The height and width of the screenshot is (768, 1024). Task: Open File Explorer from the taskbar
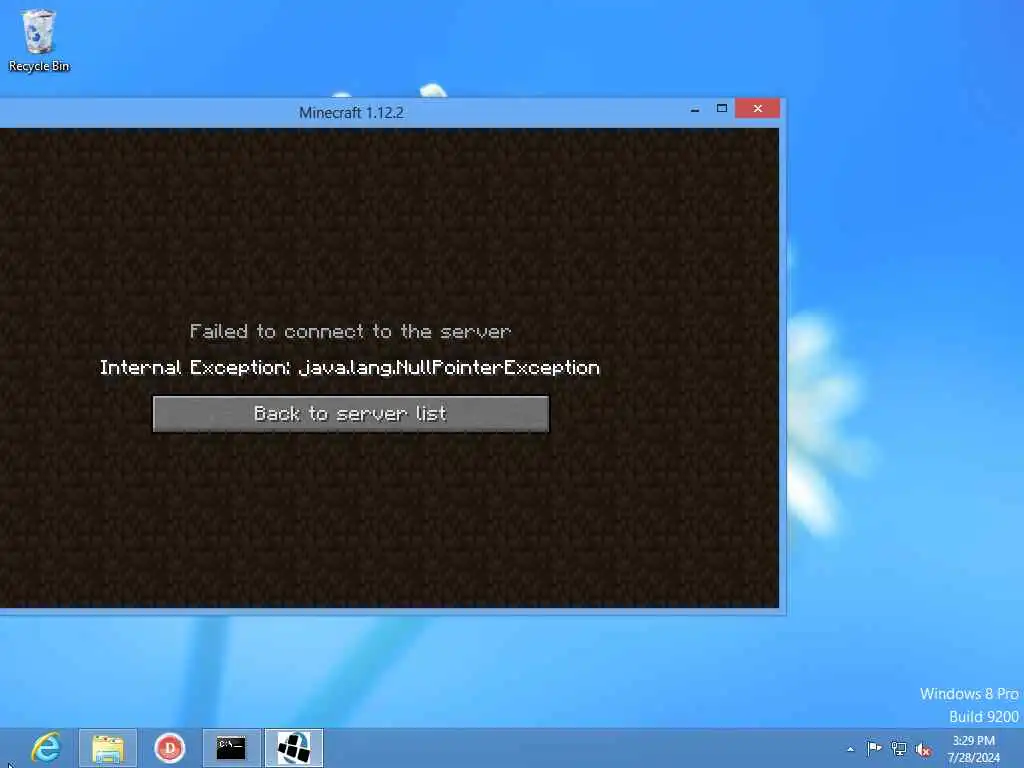point(108,748)
